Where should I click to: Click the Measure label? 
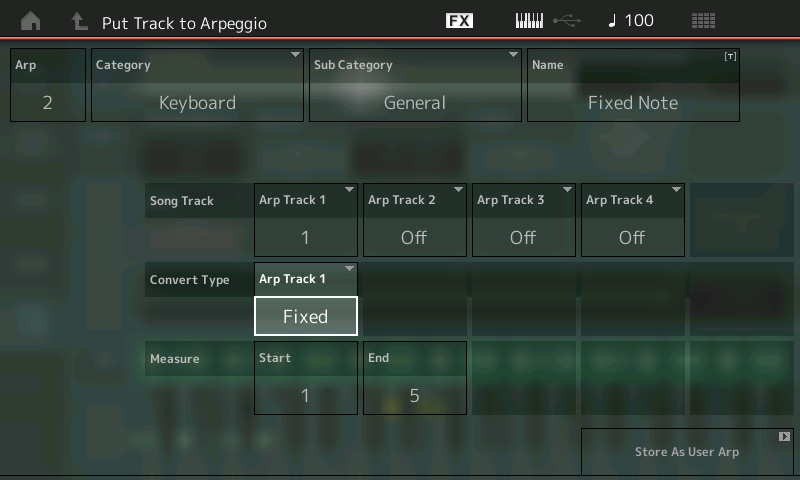(x=174, y=359)
